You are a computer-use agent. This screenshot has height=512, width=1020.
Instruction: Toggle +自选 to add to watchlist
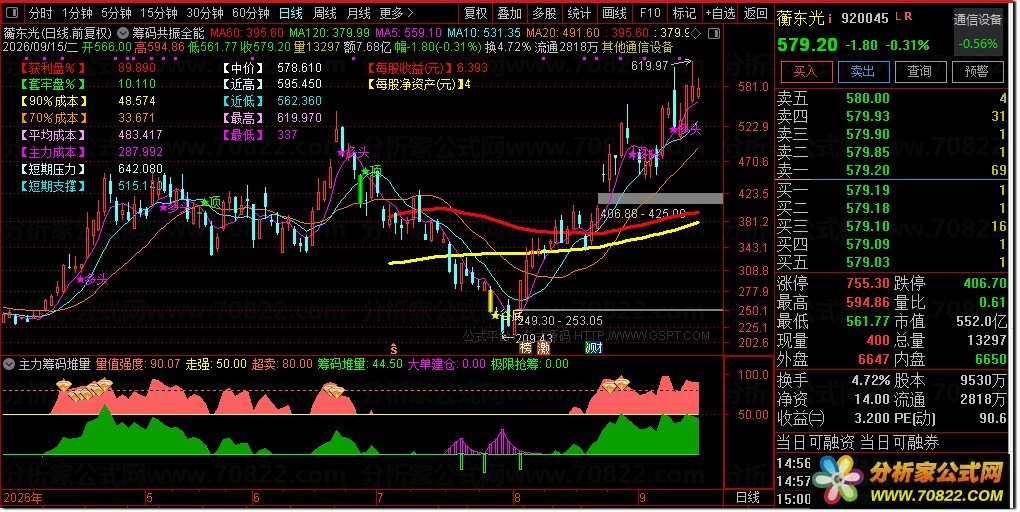click(x=720, y=13)
